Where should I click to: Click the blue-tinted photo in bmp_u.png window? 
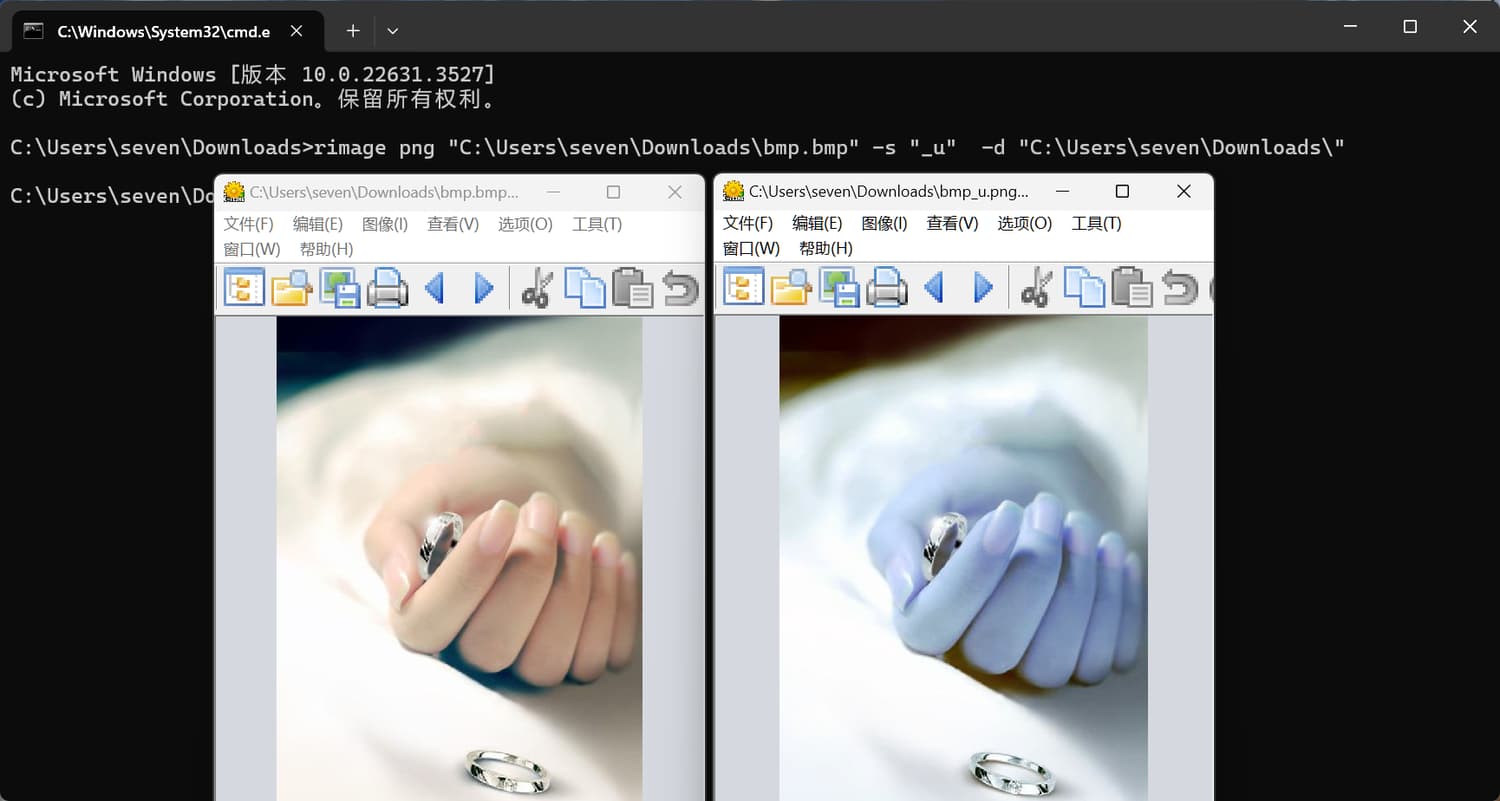click(964, 558)
